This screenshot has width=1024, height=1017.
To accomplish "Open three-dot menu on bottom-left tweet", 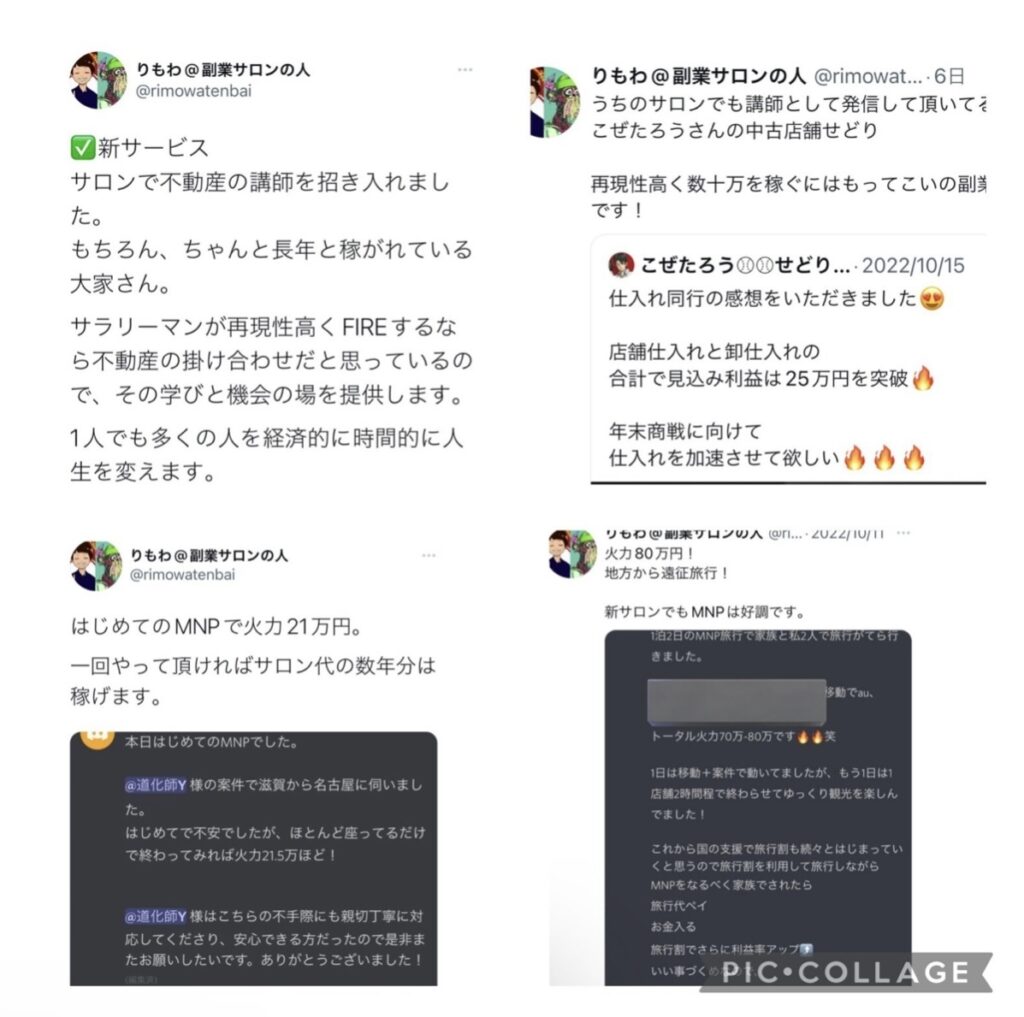I will click(x=428, y=556).
